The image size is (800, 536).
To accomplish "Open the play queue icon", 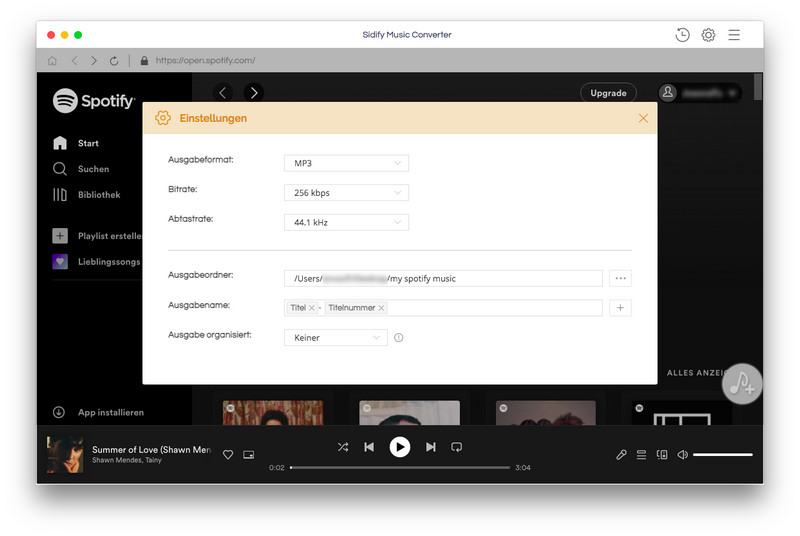I will (x=641, y=454).
